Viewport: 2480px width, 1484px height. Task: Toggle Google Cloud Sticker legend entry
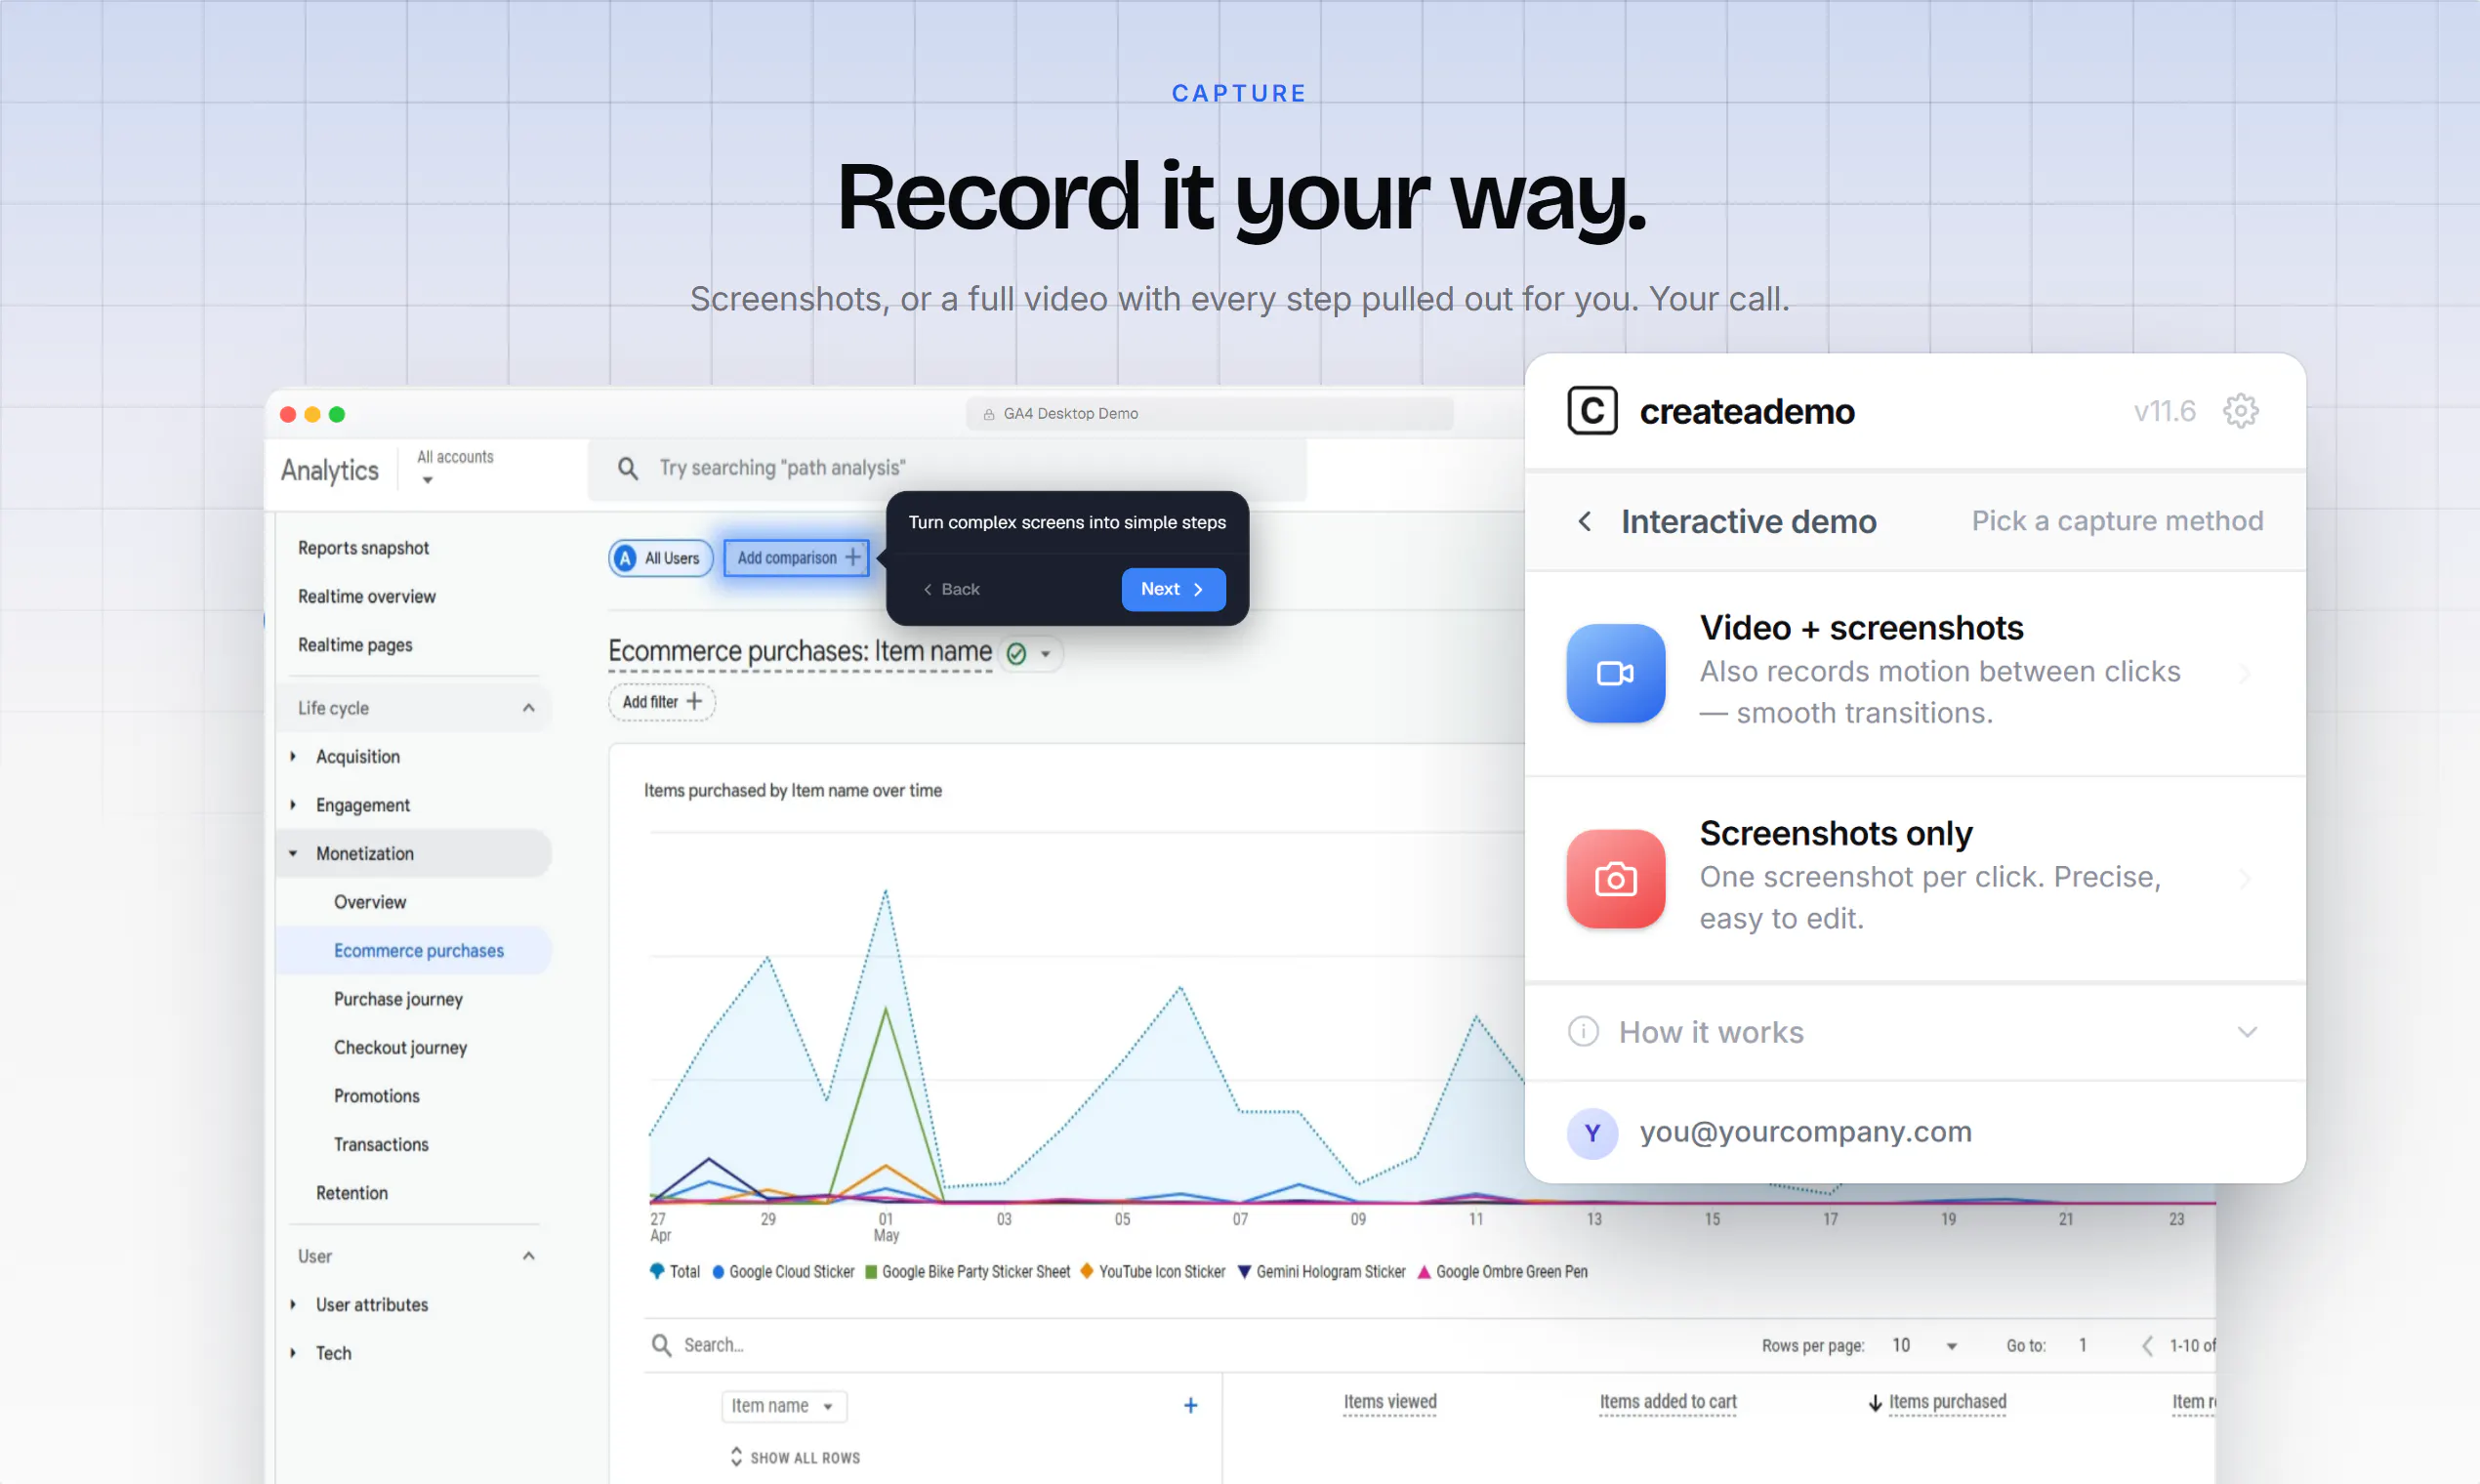pos(783,1272)
